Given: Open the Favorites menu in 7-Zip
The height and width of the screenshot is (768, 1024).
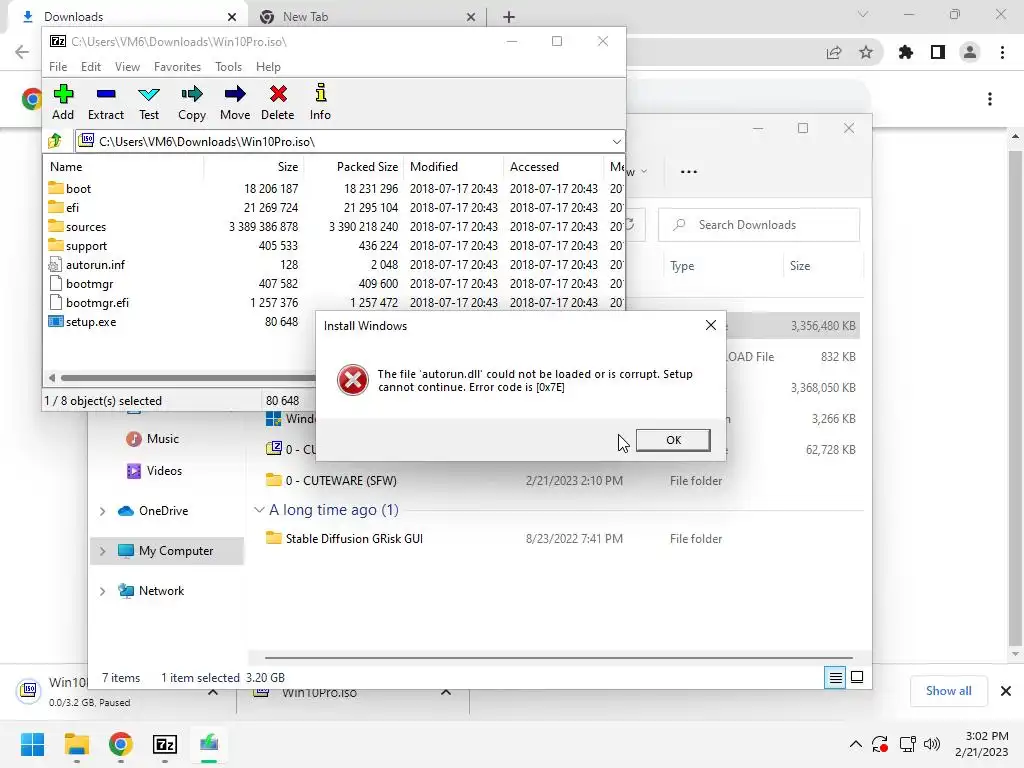Looking at the screenshot, I should pyautogui.click(x=178, y=67).
